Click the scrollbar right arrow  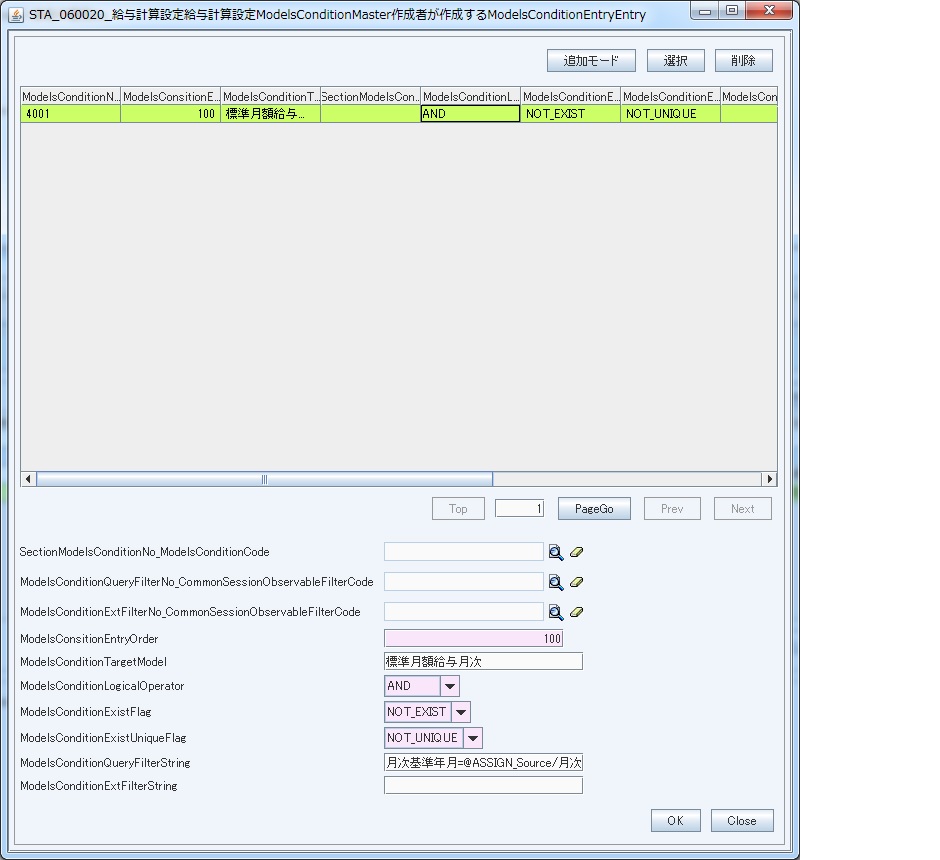pos(770,479)
